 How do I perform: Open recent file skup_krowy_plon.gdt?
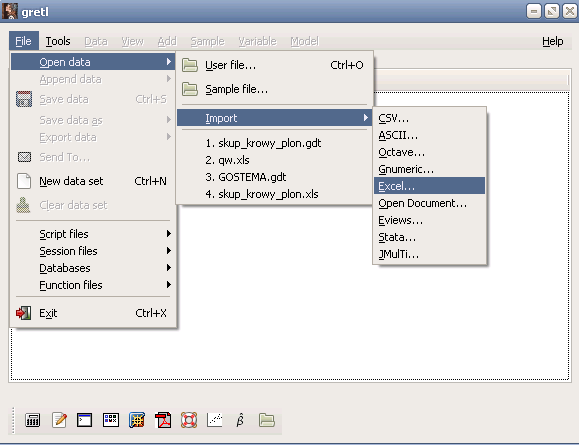pos(274,143)
